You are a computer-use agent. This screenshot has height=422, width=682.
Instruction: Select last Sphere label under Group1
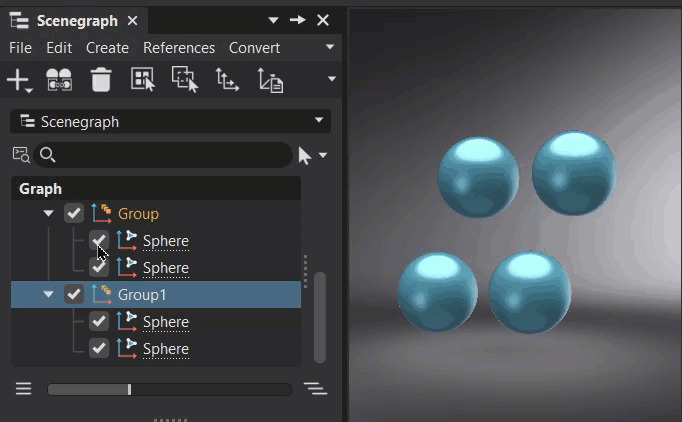pos(166,349)
